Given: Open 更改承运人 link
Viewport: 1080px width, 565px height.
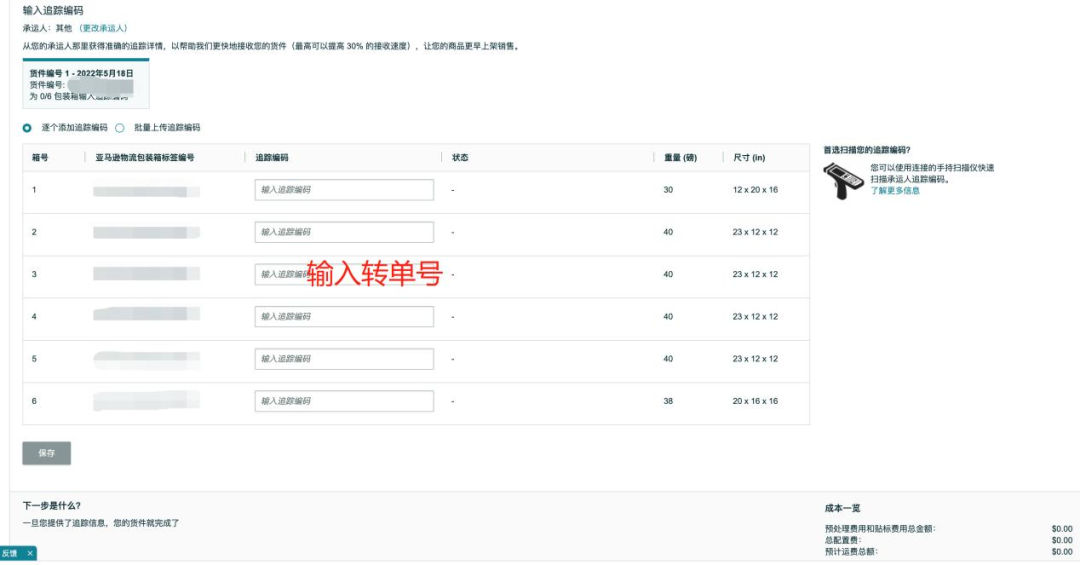Looking at the screenshot, I should (103, 28).
